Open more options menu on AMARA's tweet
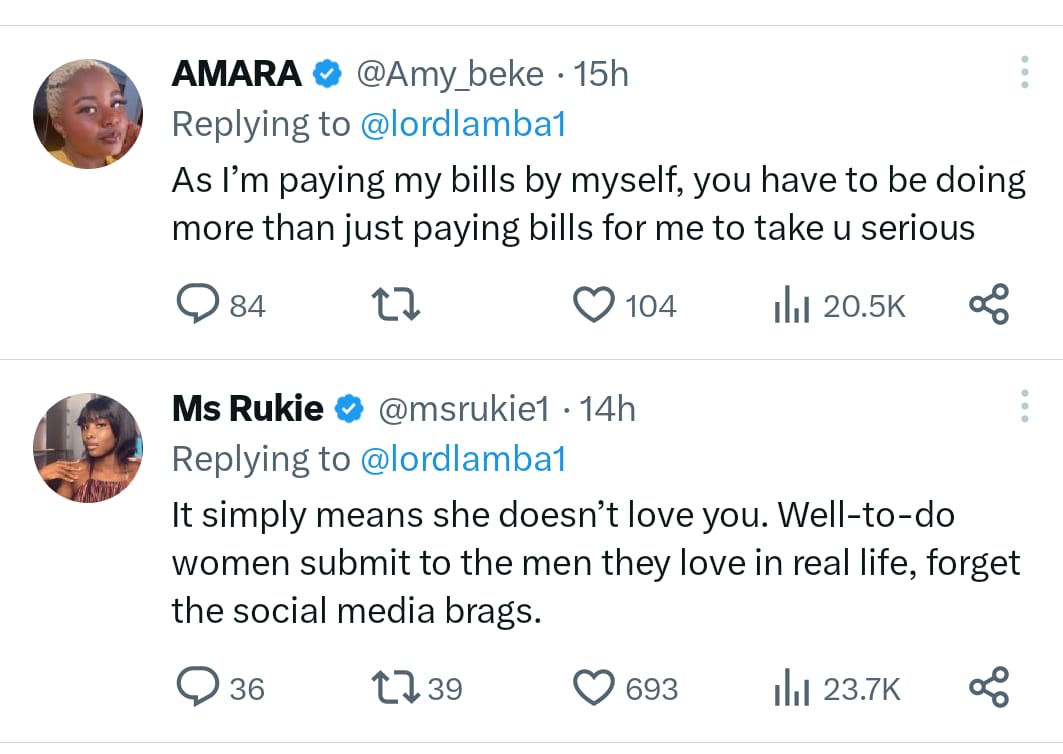The image size is (1063, 754). point(1024,74)
